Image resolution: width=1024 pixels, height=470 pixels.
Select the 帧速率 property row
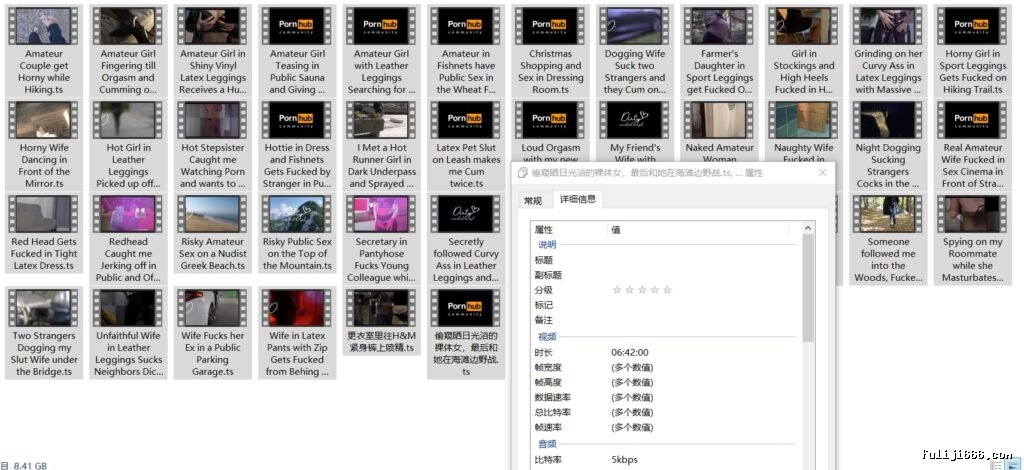pyautogui.click(x=665, y=428)
